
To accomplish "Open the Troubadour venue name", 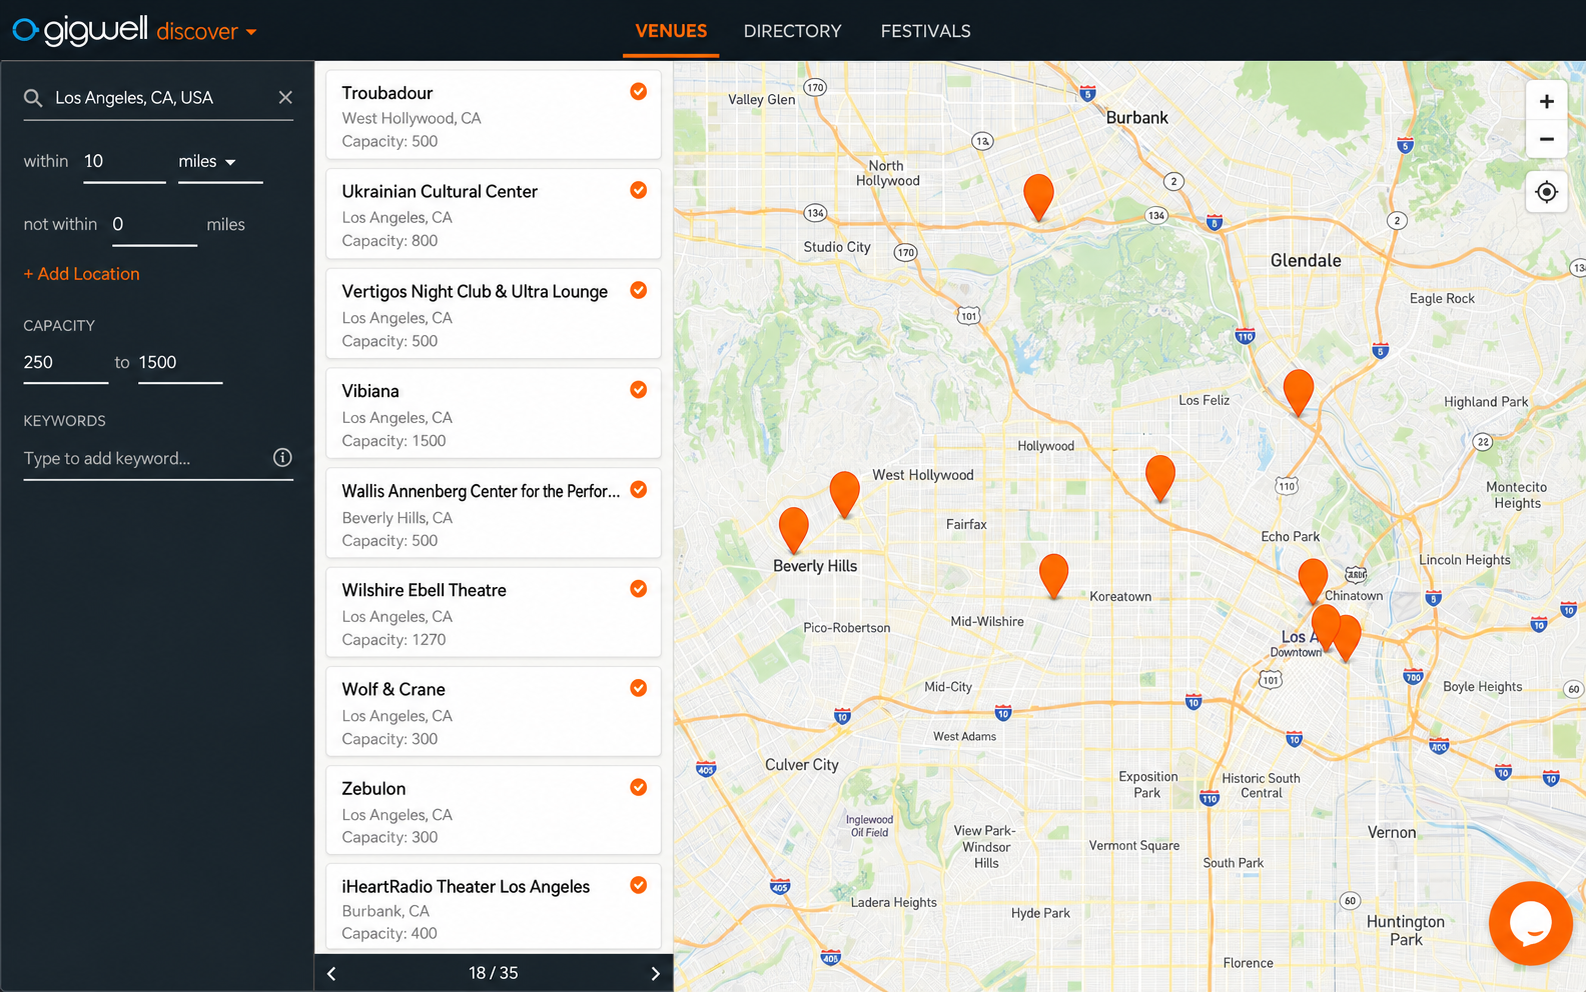I will point(387,93).
